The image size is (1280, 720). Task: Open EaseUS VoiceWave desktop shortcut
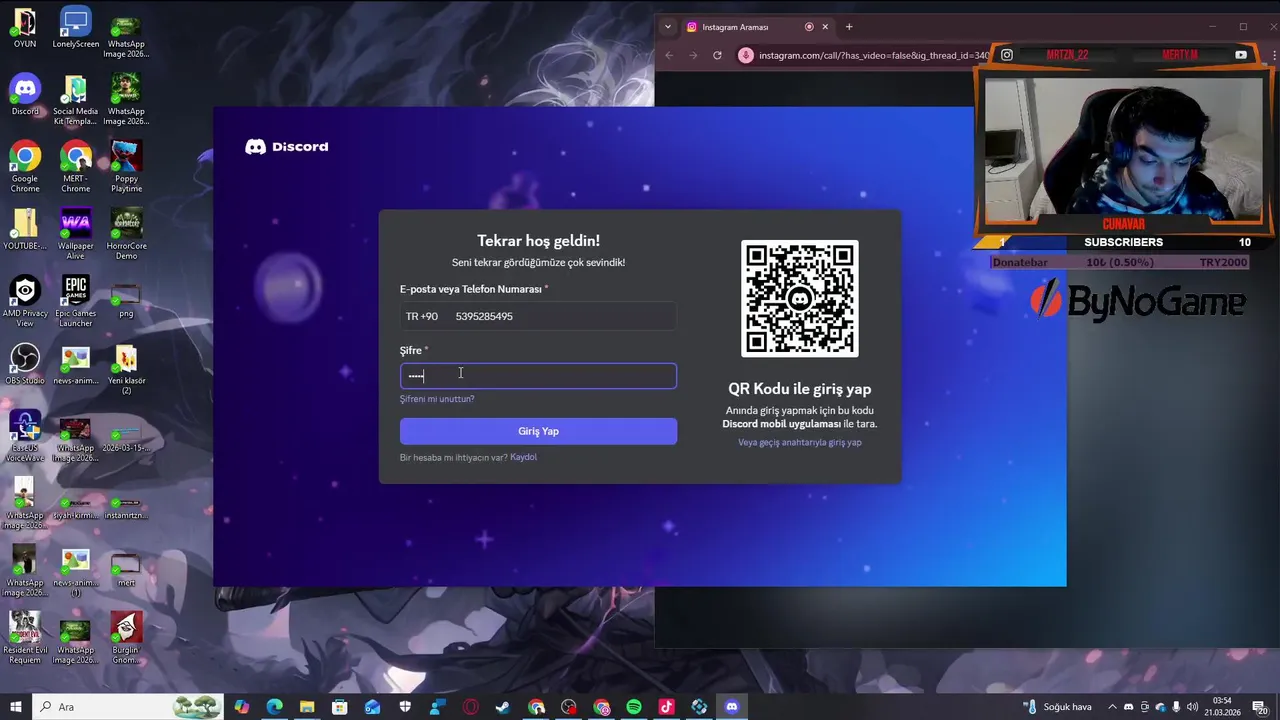25,437
